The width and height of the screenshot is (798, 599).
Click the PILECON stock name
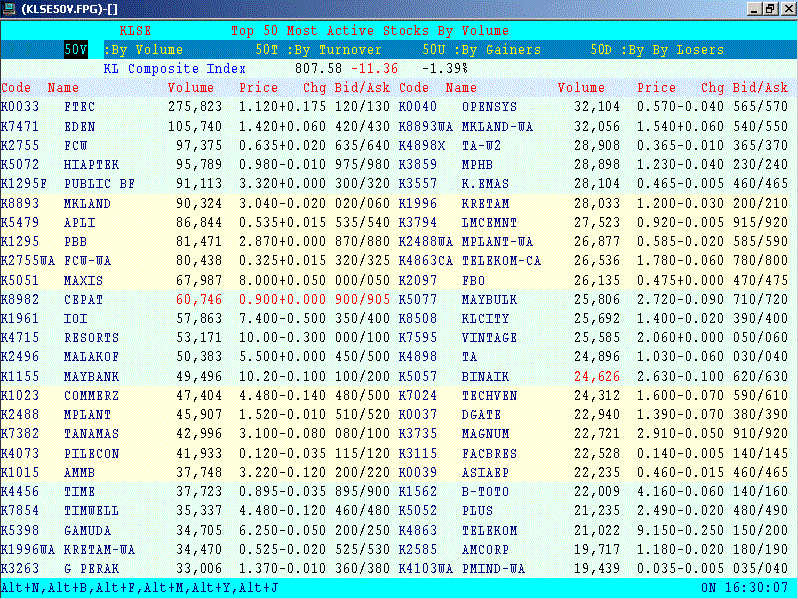tap(92, 453)
